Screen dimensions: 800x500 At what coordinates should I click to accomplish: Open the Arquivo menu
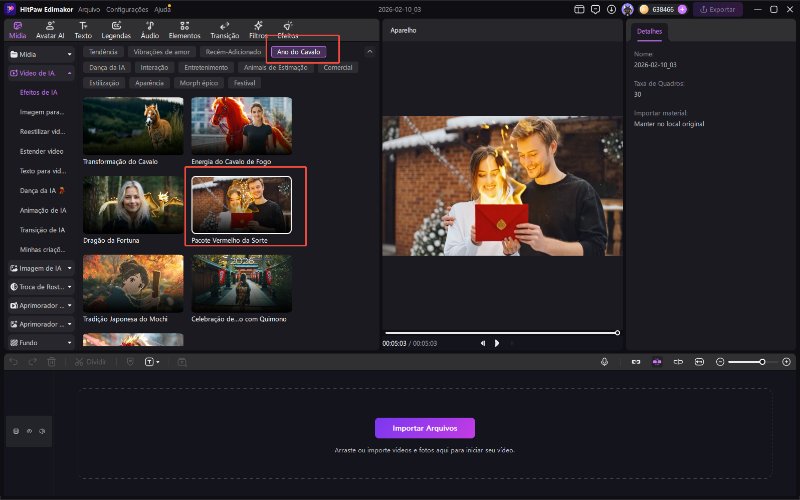(89, 9)
